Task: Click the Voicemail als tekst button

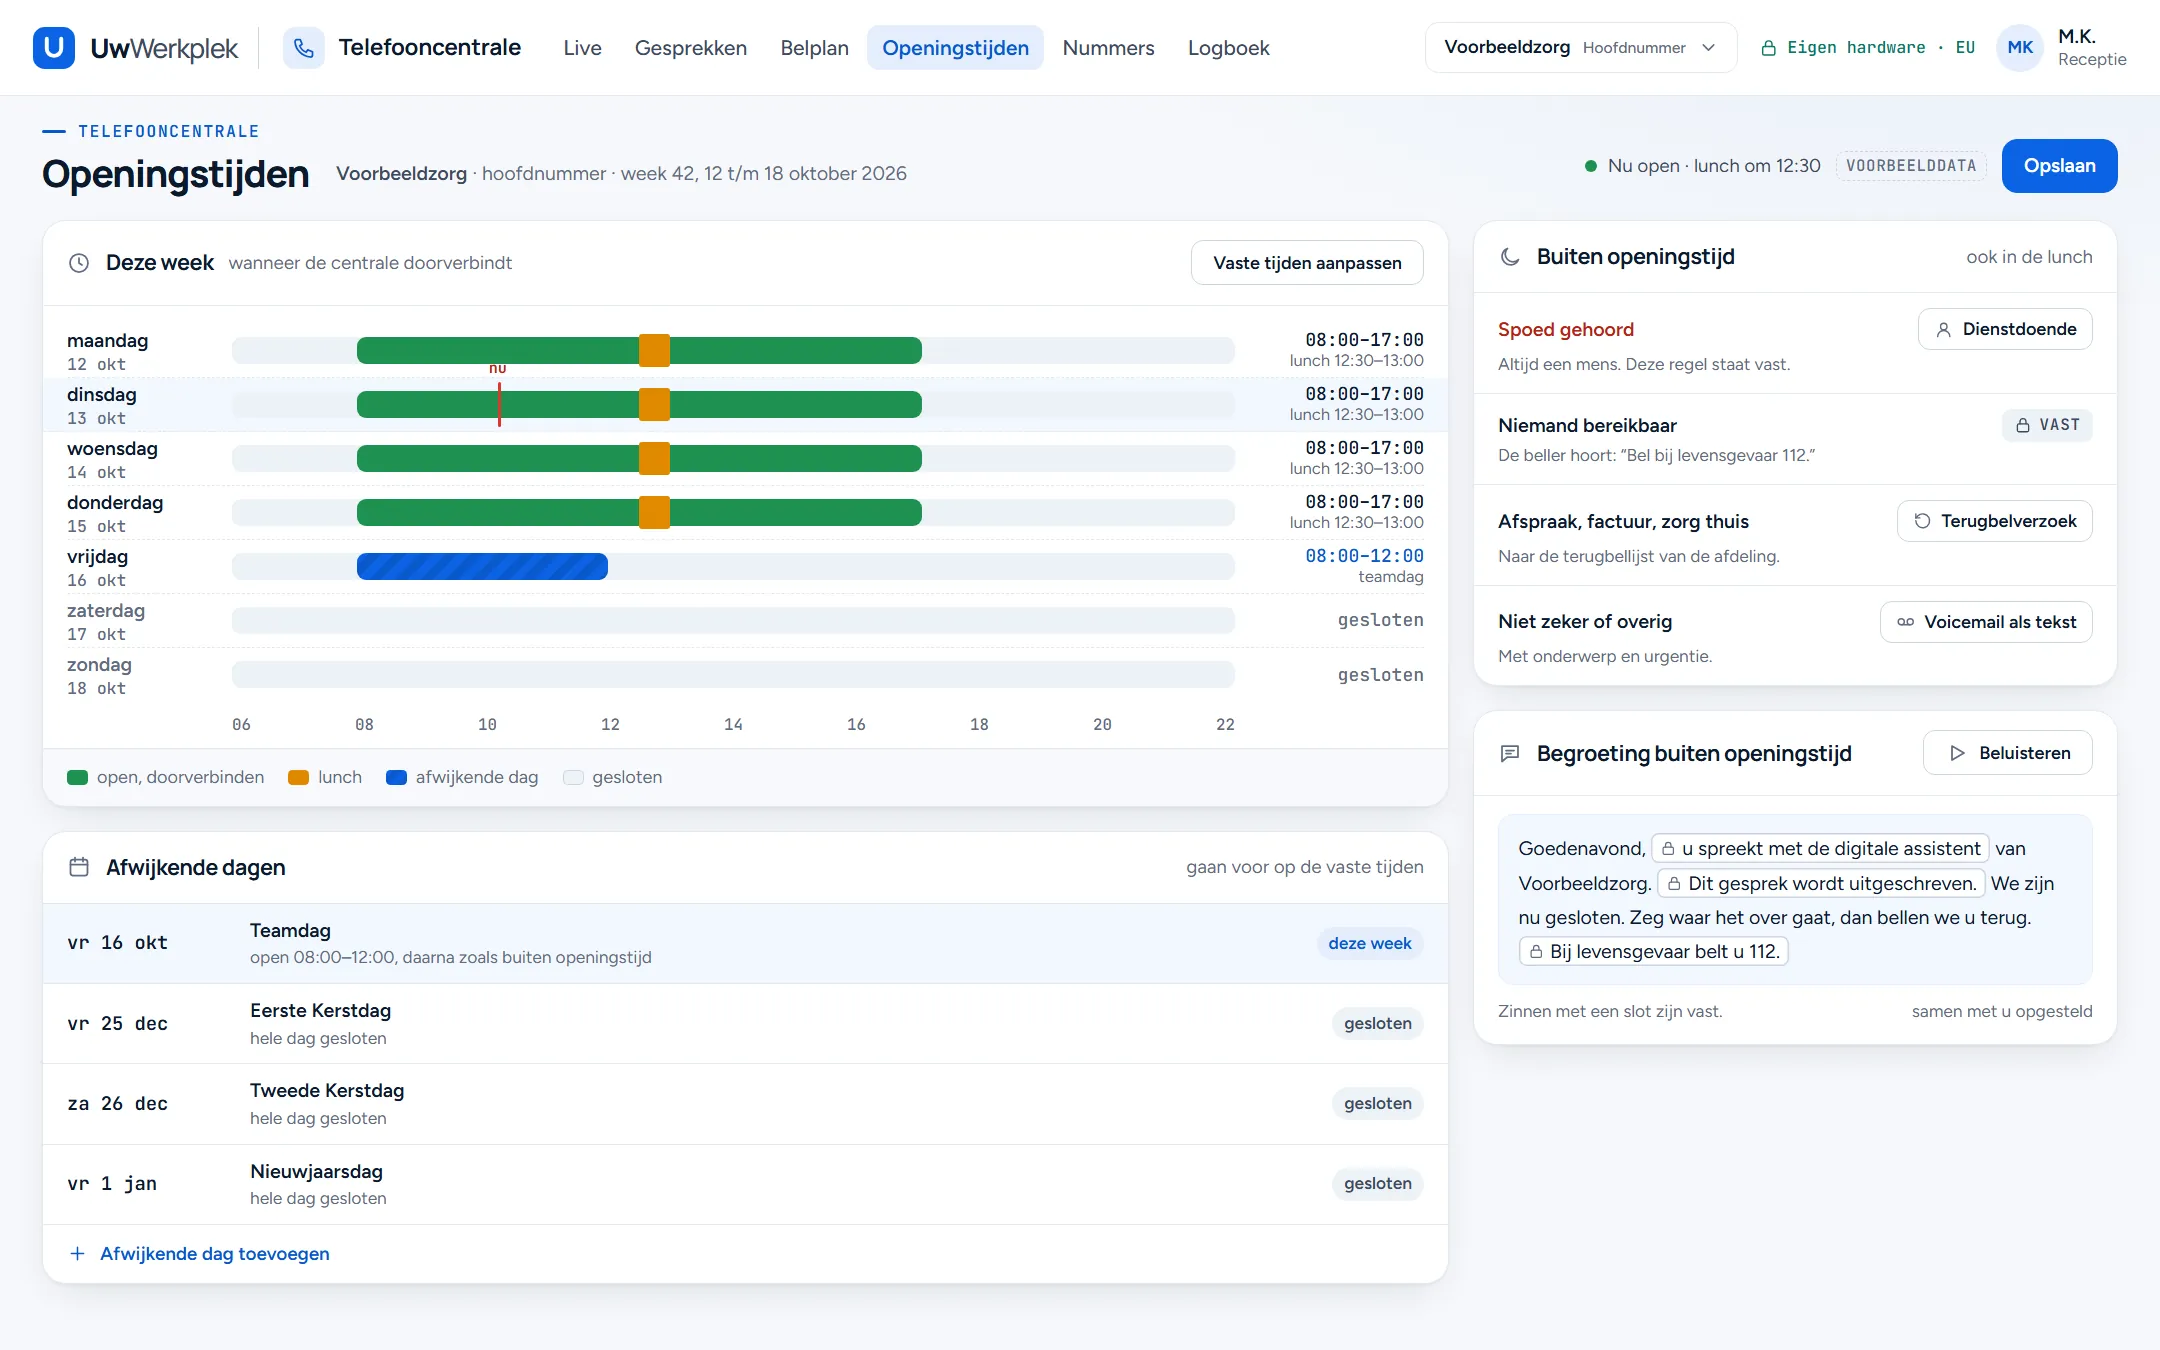Action: point(1986,622)
